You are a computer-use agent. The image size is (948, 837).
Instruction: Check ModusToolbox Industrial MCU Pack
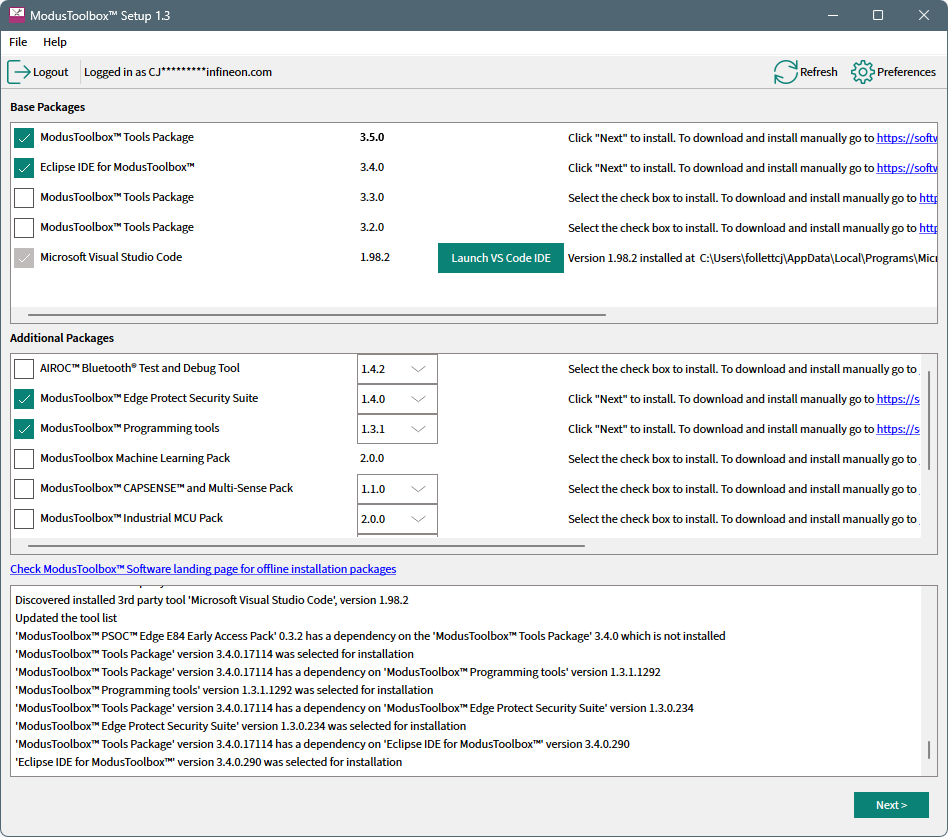(x=24, y=519)
